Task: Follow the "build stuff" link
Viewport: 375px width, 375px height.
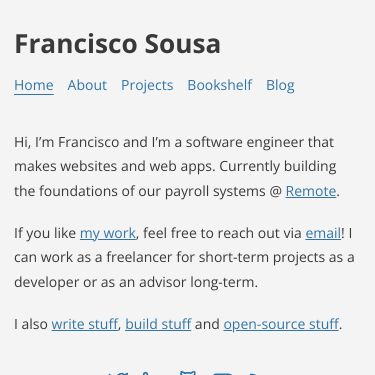Action: pos(158,324)
